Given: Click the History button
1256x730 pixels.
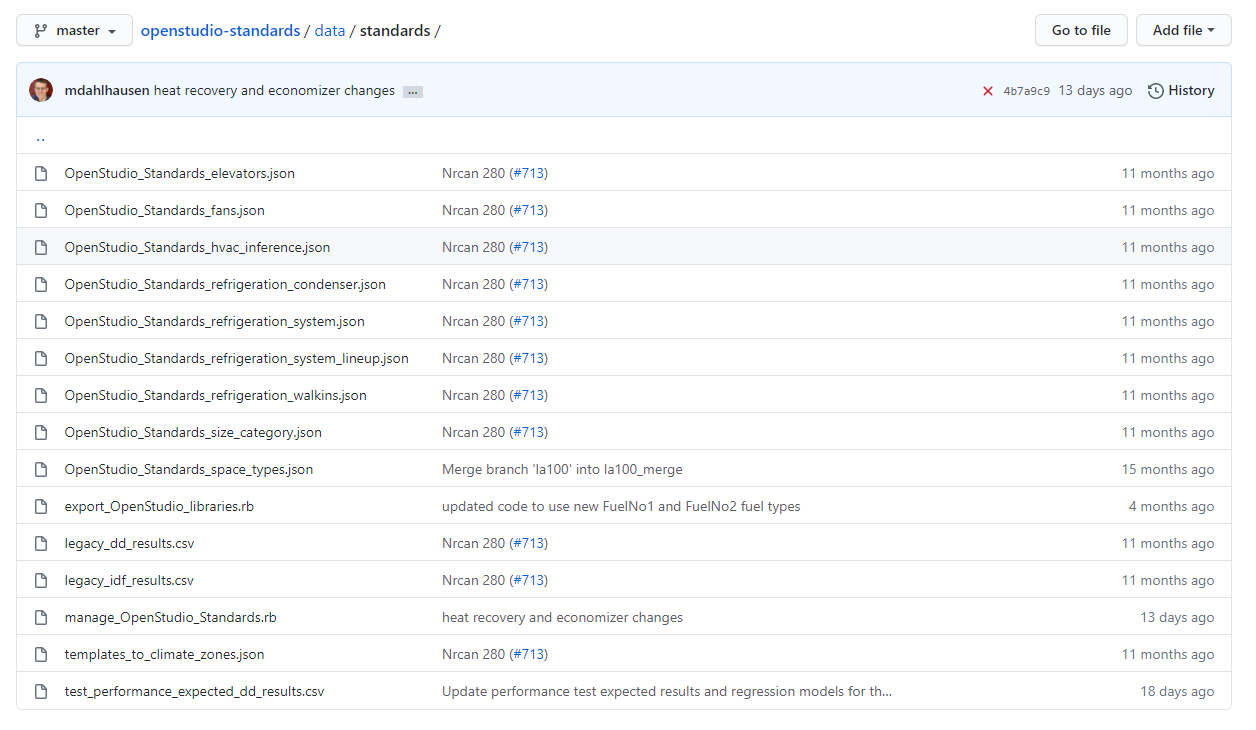Looking at the screenshot, I should click(x=1181, y=90).
